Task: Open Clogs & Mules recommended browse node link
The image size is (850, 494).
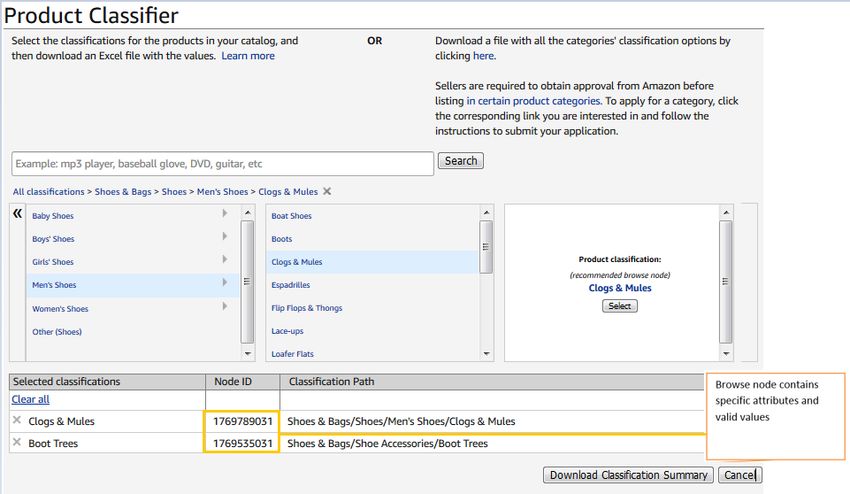Action: click(x=620, y=288)
